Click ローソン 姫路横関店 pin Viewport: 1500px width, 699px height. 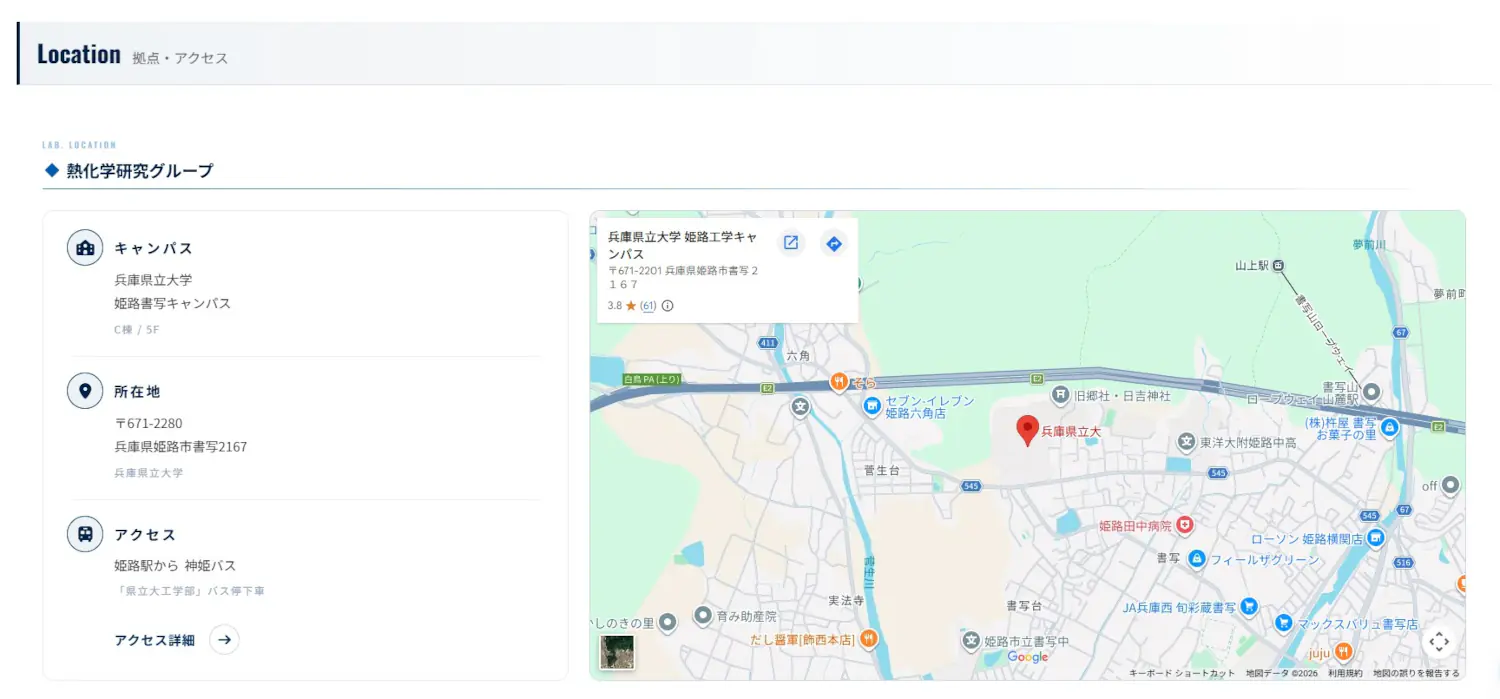1376,538
